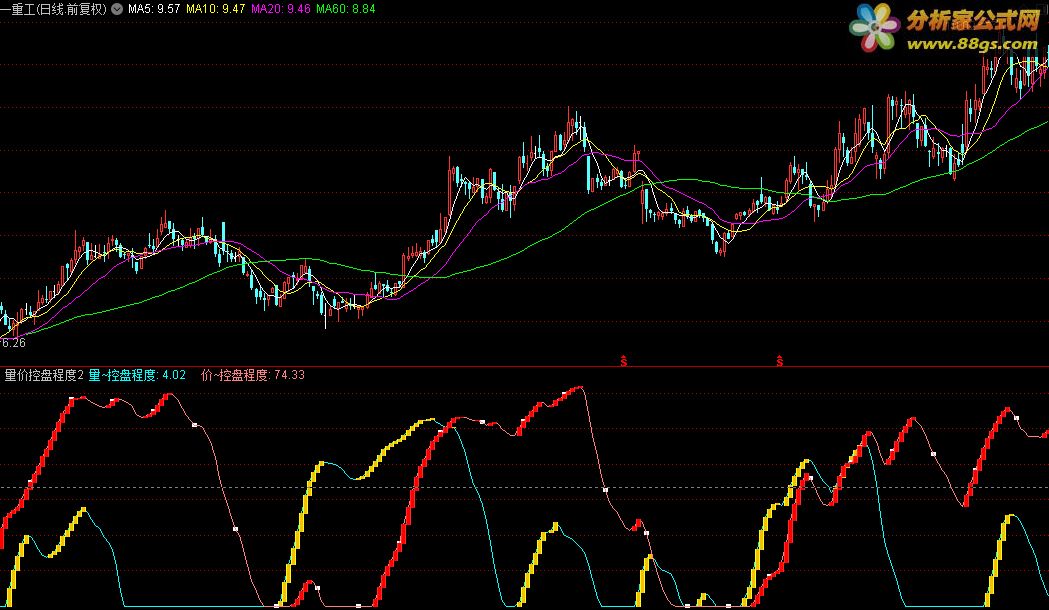Open the chart settings dropdown beside the stock title
This screenshot has width=1049, height=610.
[117, 9]
